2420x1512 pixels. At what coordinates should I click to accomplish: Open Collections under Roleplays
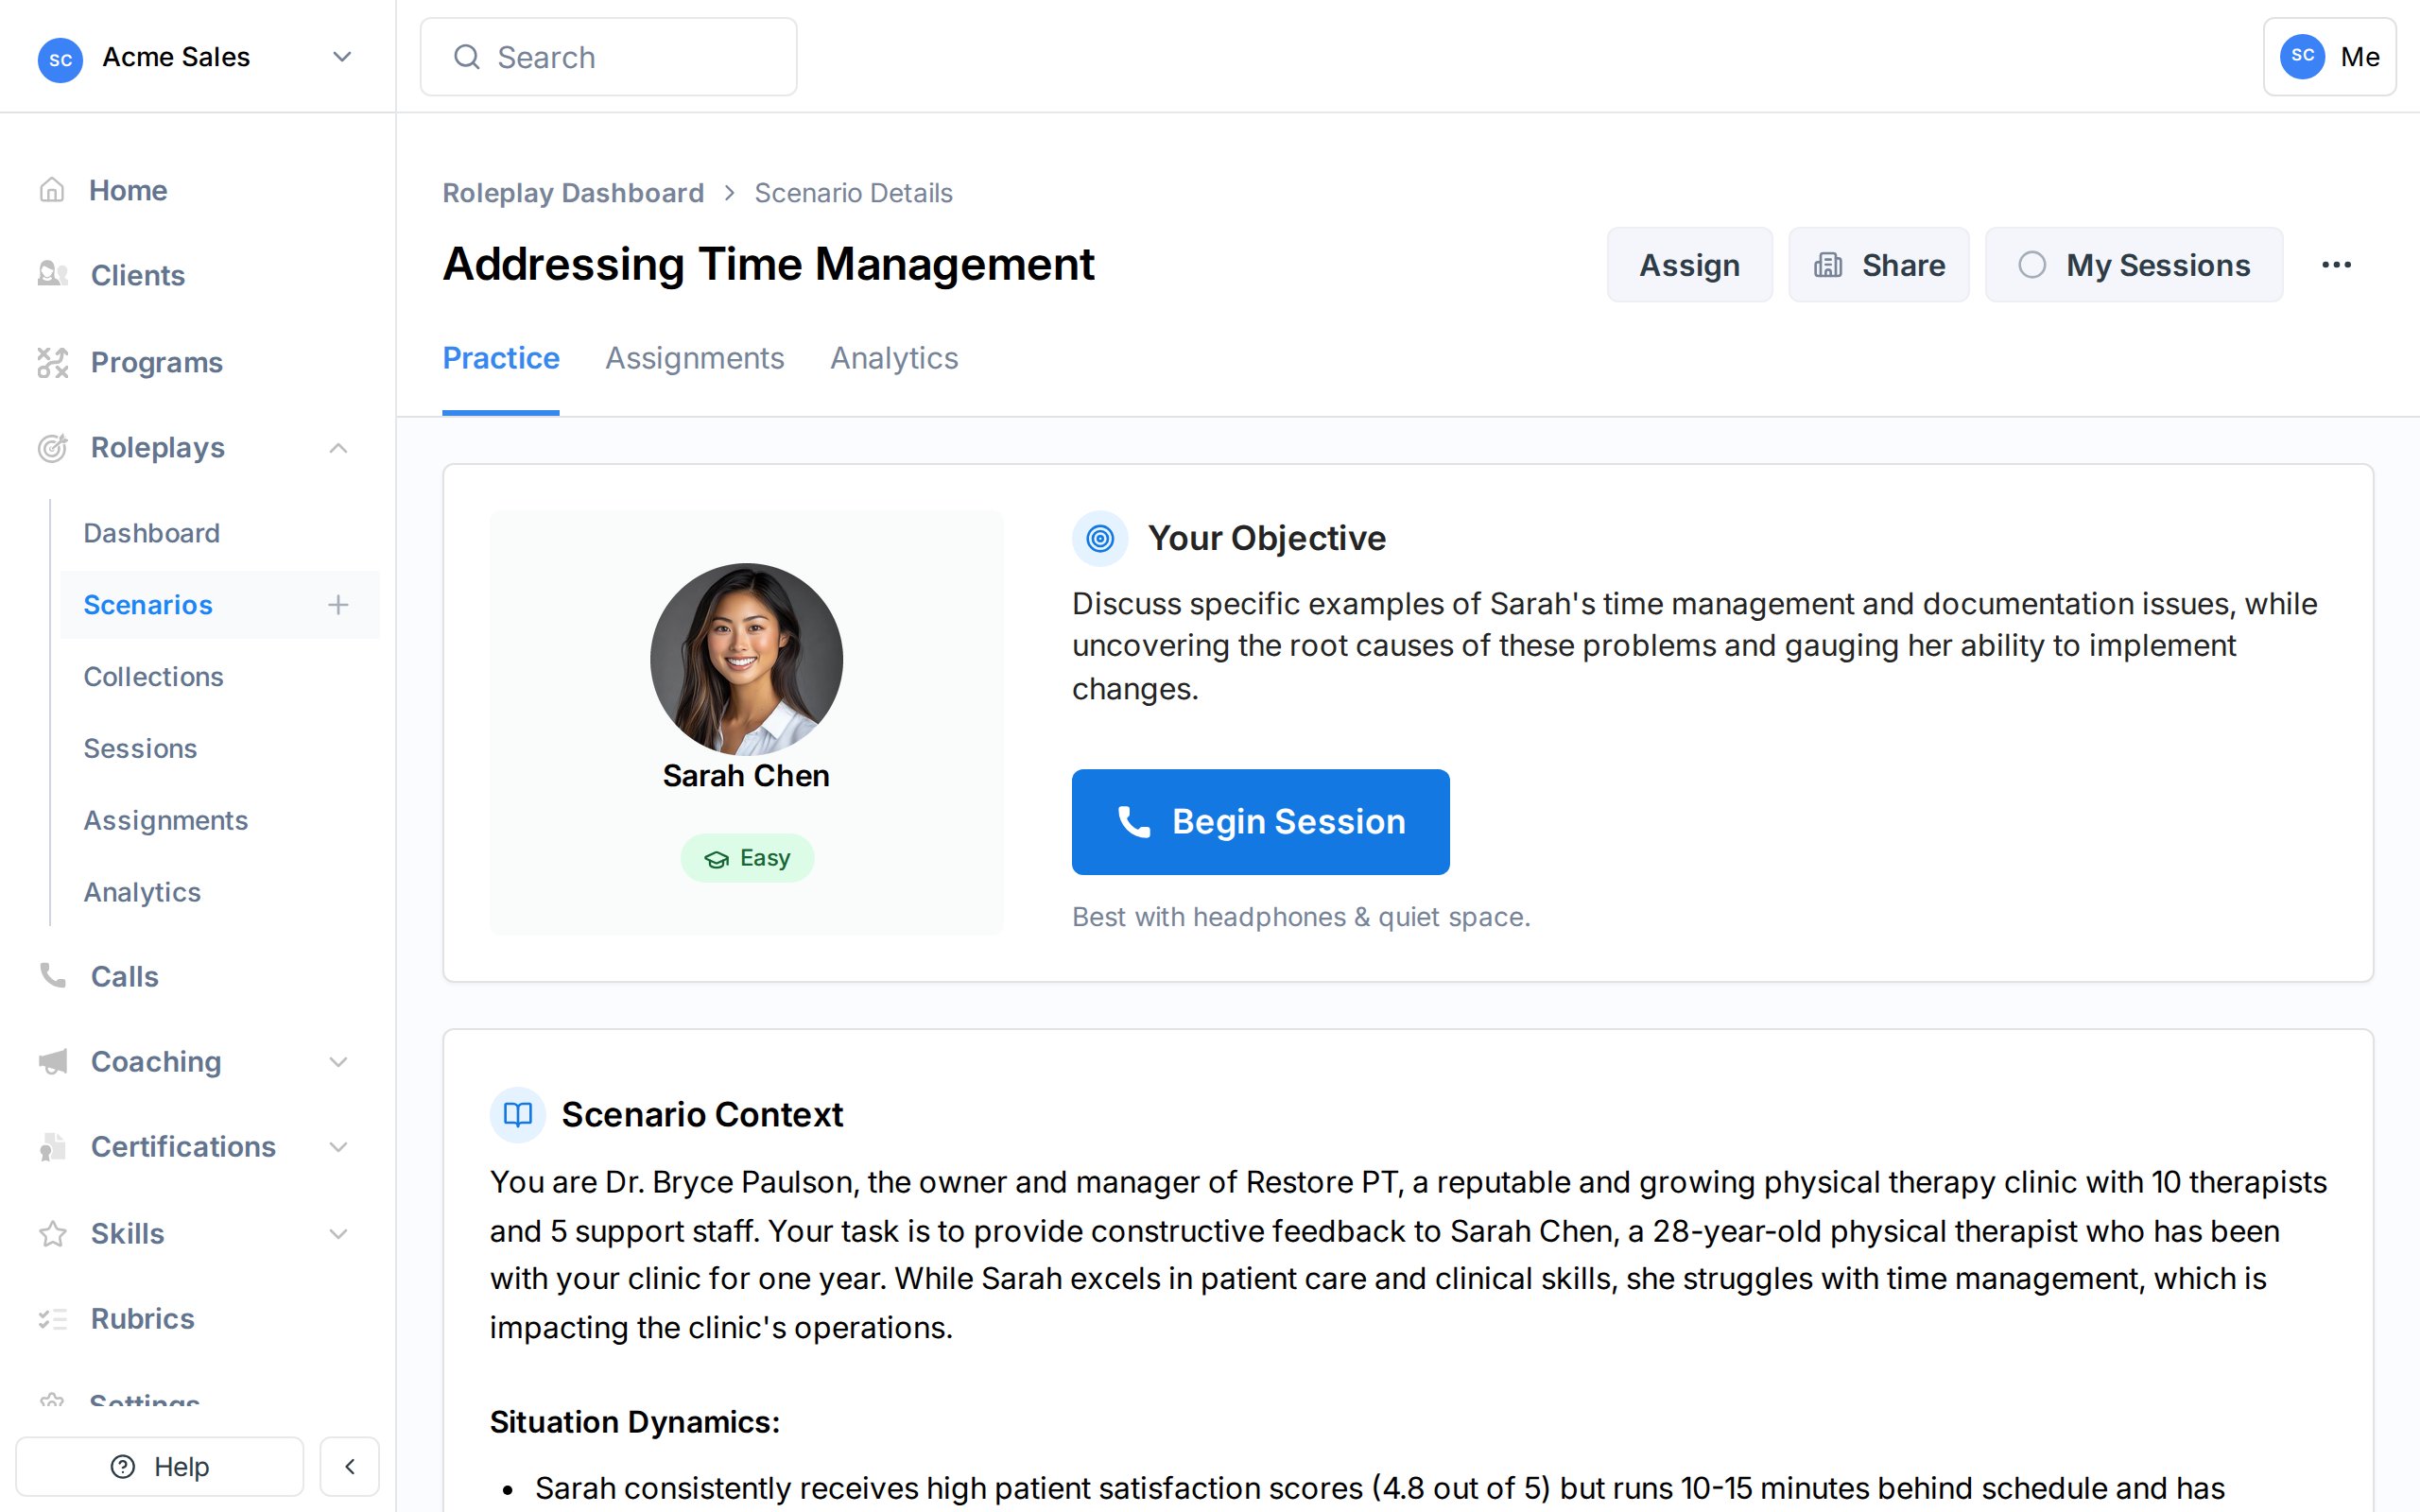(x=154, y=677)
